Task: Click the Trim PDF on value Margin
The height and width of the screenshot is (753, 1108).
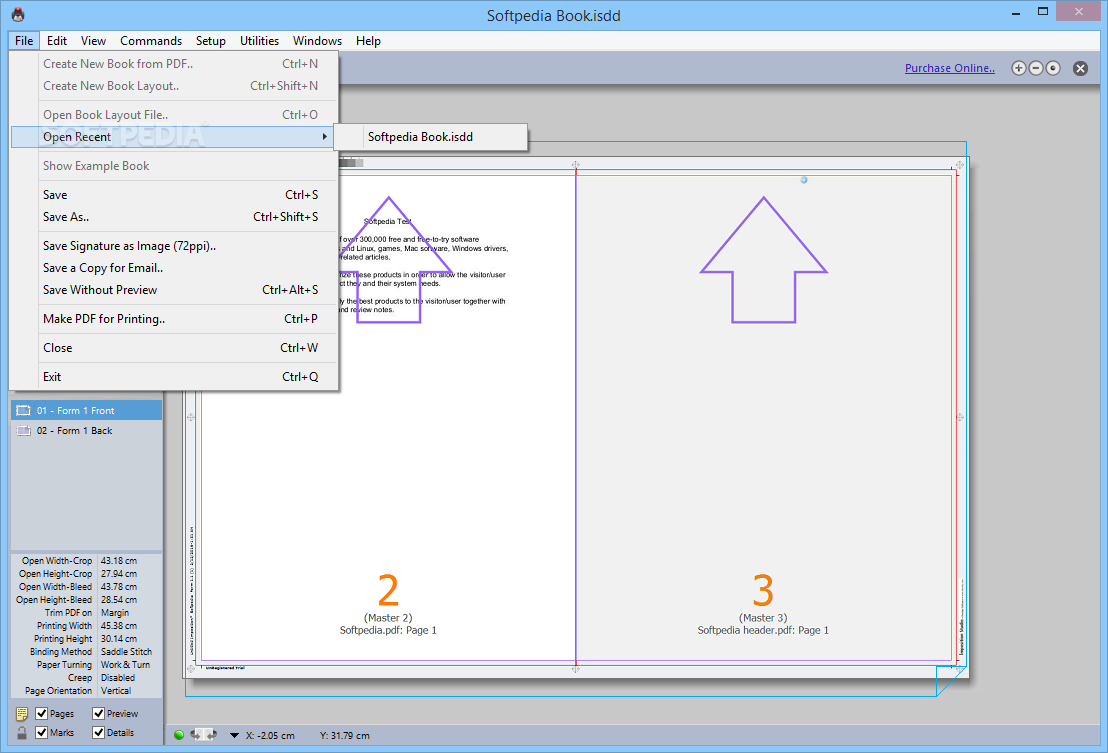Action: 114,613
